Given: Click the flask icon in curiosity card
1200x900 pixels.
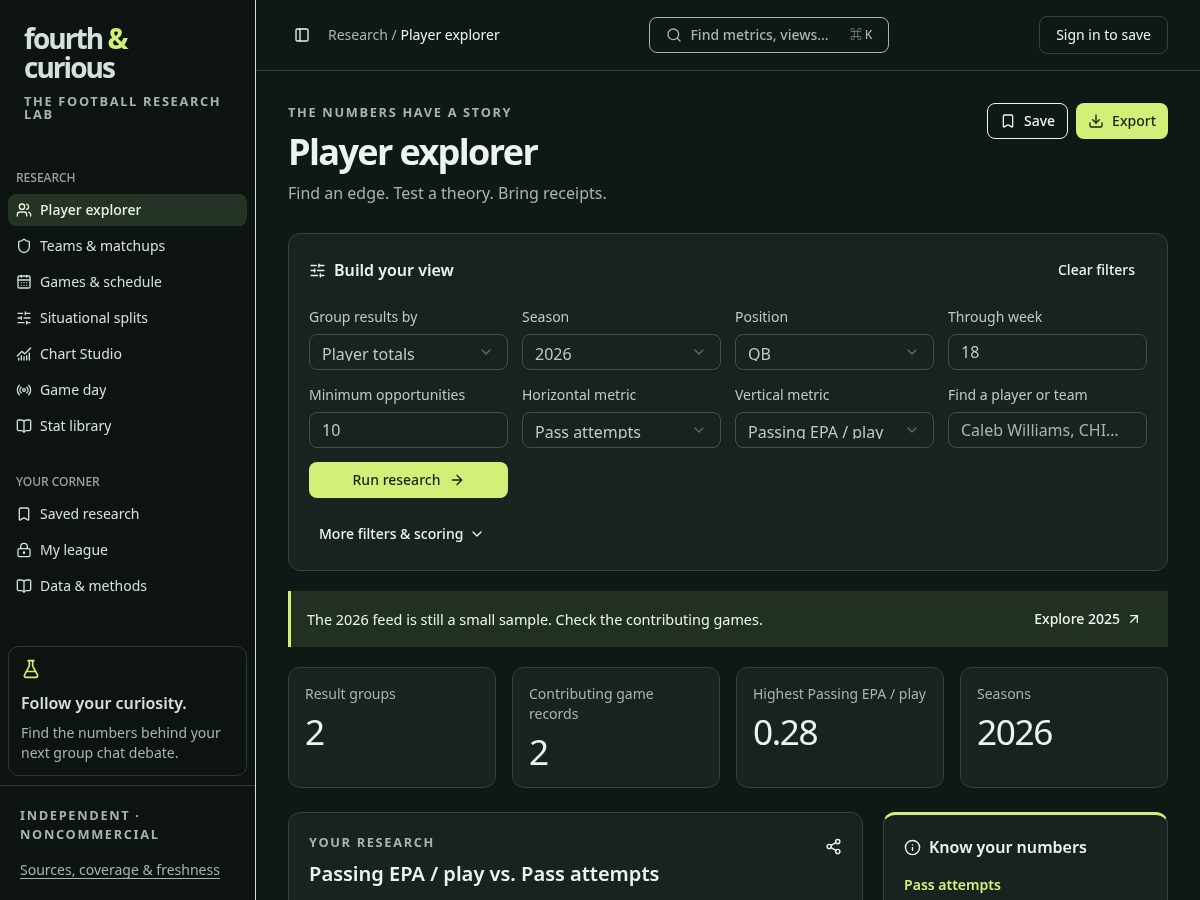Looking at the screenshot, I should pyautogui.click(x=31, y=670).
